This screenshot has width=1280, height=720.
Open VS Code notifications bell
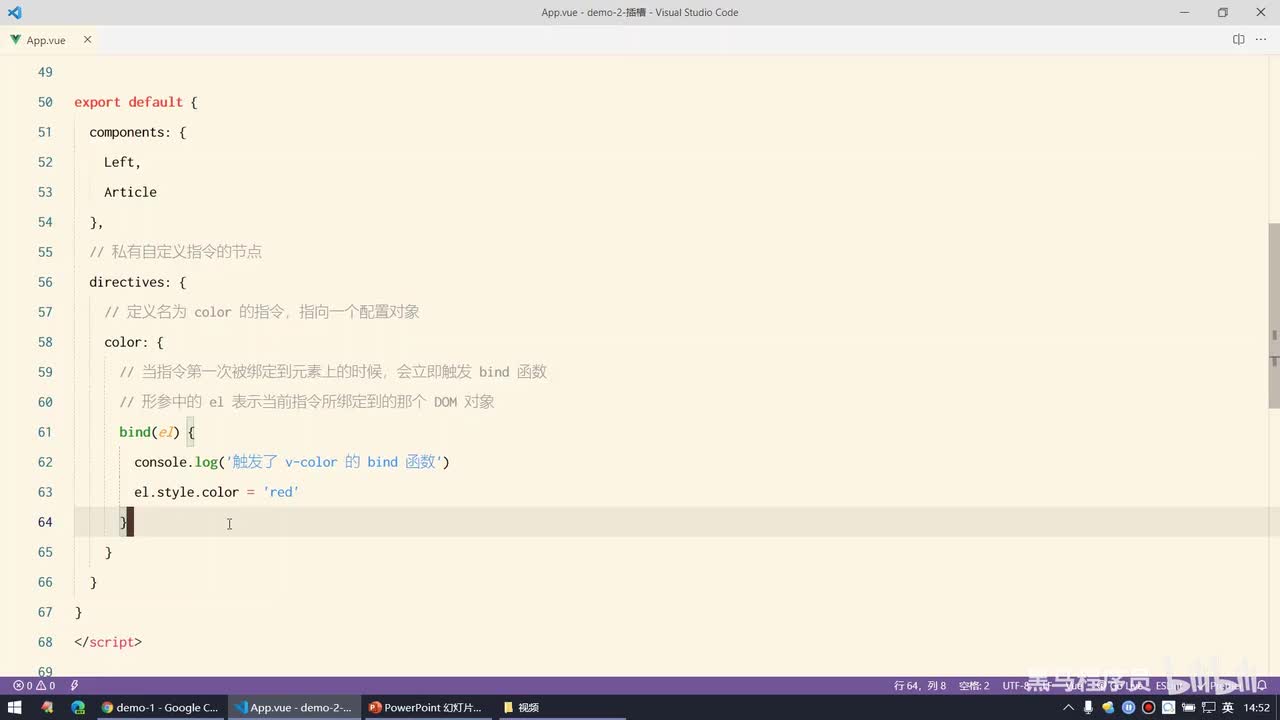click(x=1262, y=685)
